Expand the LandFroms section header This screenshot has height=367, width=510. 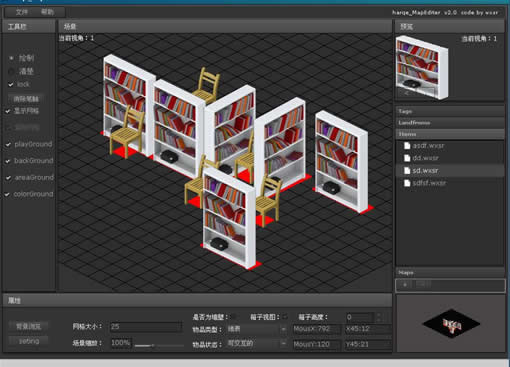tap(450, 123)
